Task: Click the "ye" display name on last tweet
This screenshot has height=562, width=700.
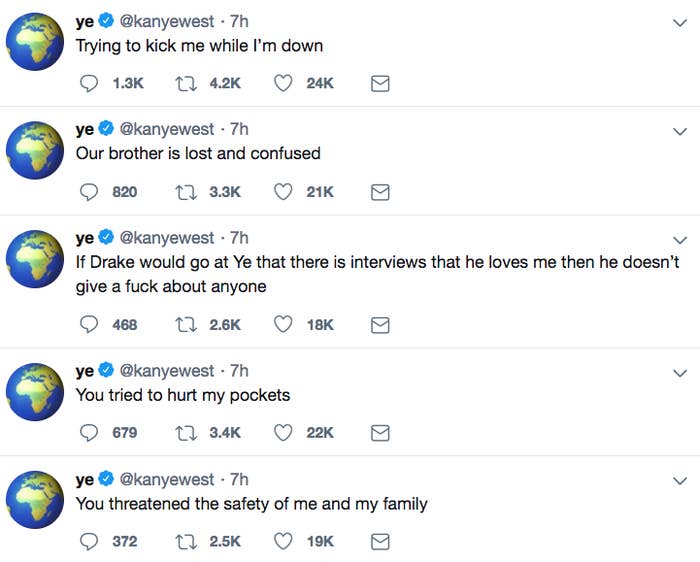Action: 85,480
